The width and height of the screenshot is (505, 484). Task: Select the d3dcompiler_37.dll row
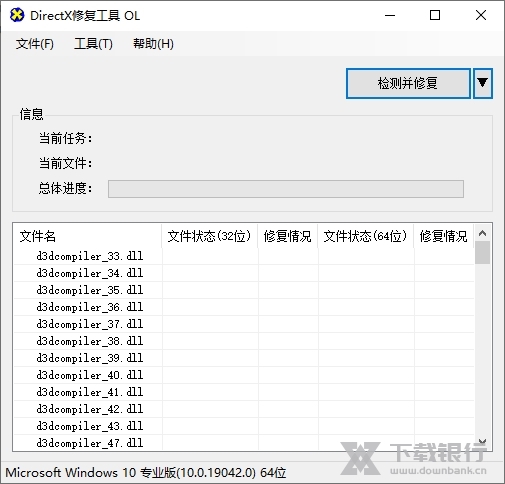click(244, 324)
